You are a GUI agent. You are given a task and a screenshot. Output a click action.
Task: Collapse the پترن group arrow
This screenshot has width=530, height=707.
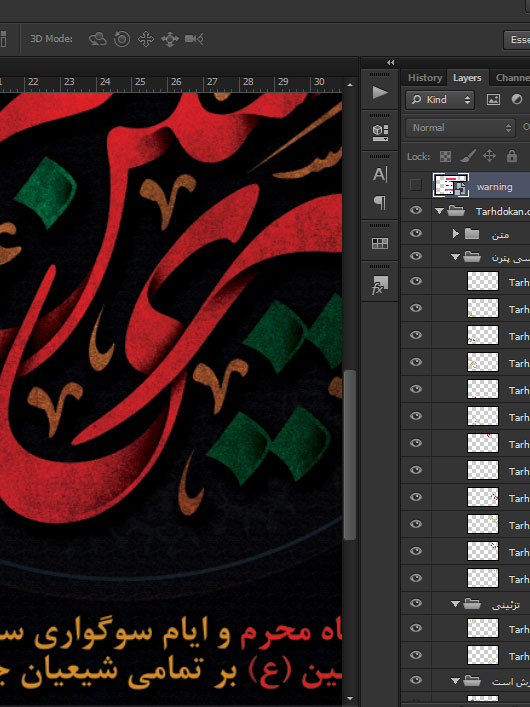tap(455, 257)
